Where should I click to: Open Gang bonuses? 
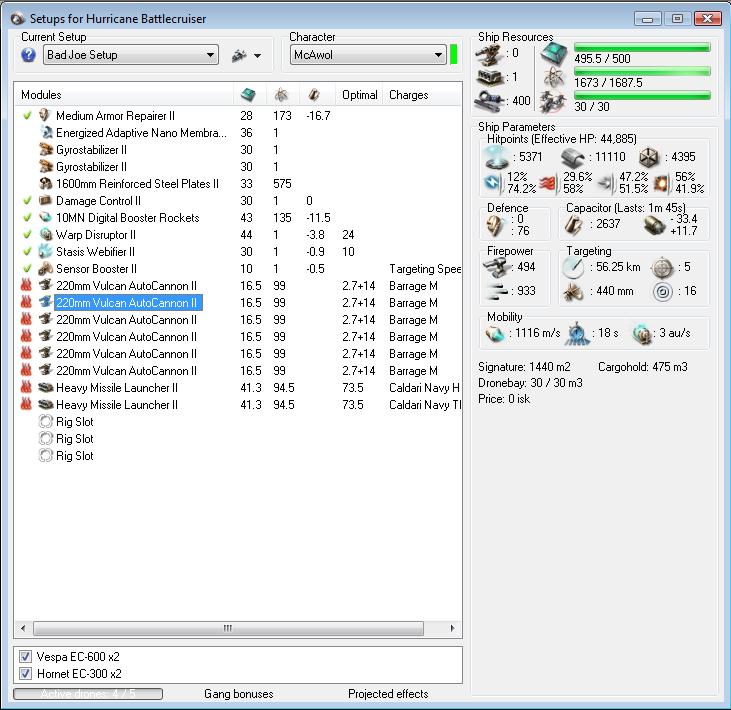point(239,694)
